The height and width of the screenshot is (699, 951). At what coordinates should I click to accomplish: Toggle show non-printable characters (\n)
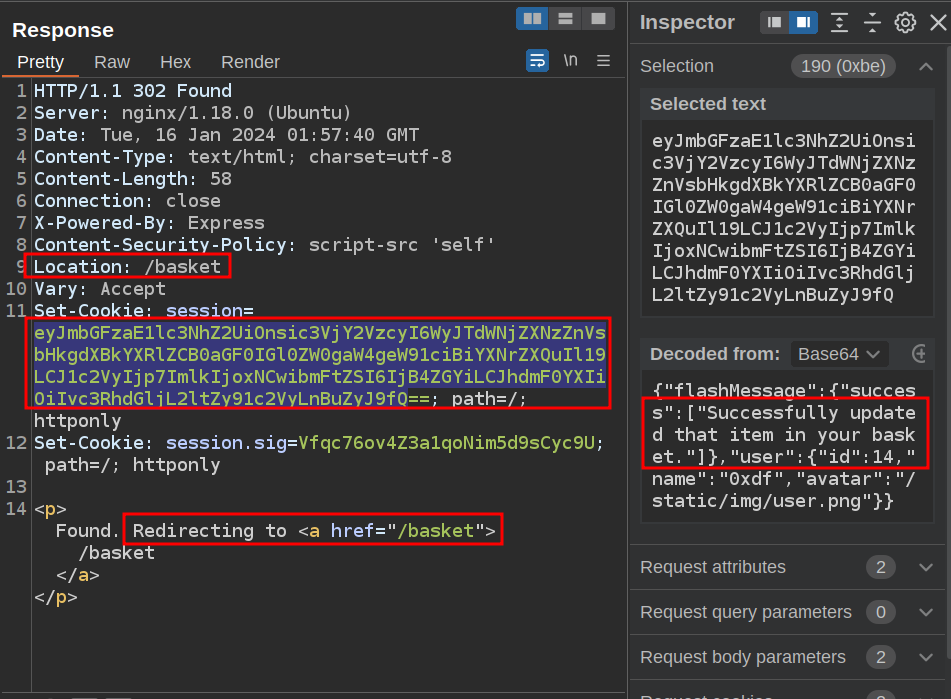570,61
